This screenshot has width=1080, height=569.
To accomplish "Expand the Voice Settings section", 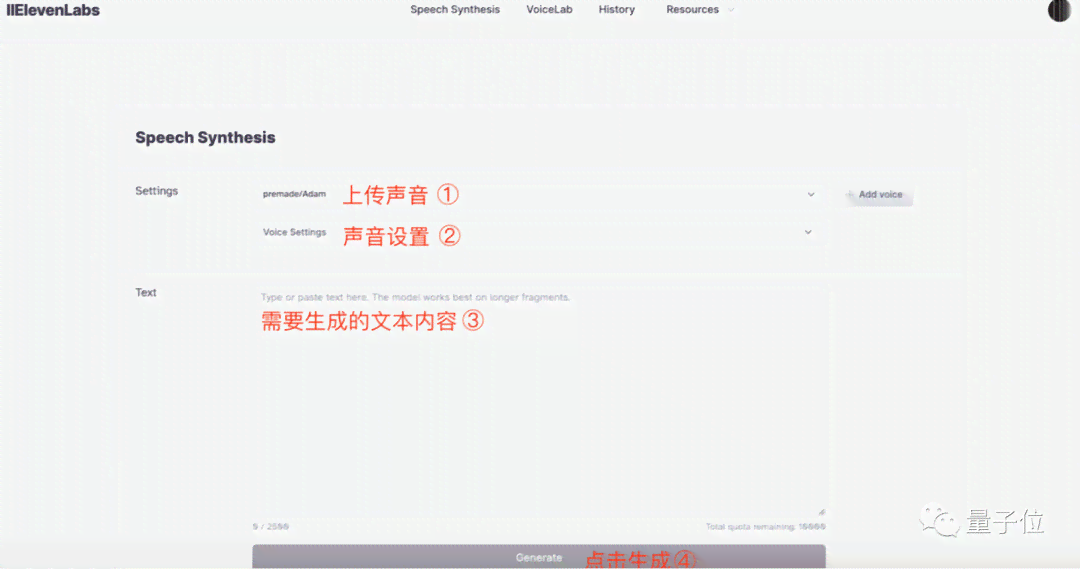I will pyautogui.click(x=539, y=232).
